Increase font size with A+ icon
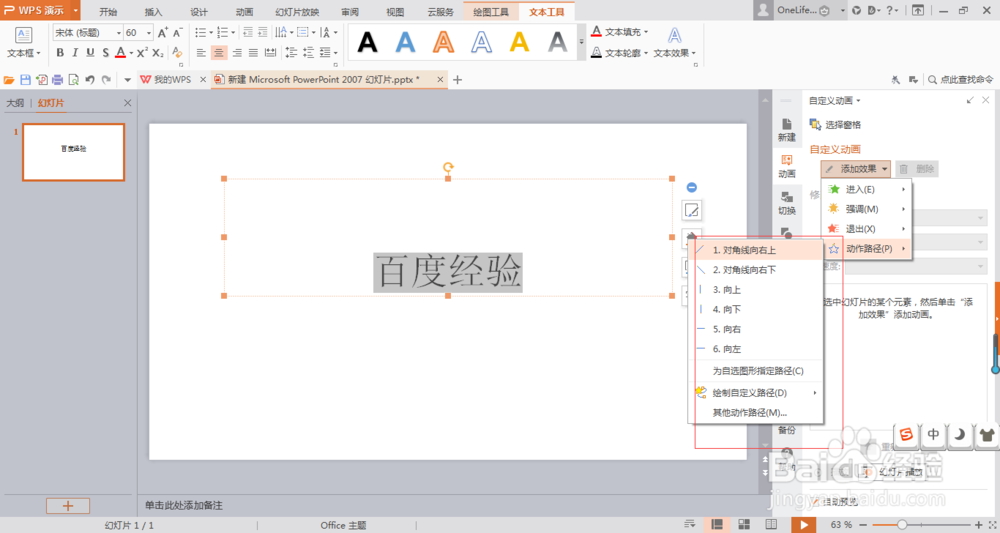This screenshot has height=533, width=1000. pos(163,33)
